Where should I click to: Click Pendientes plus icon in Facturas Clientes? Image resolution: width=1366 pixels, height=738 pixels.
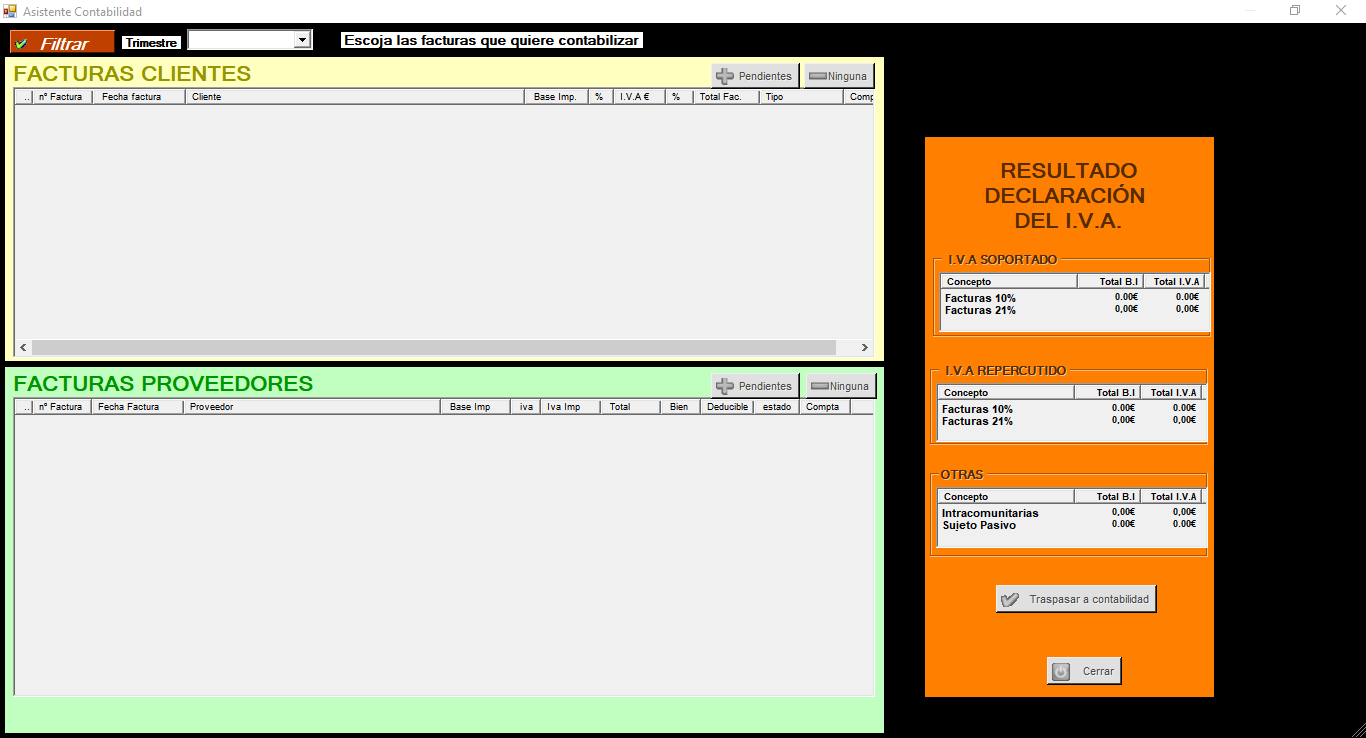(725, 76)
